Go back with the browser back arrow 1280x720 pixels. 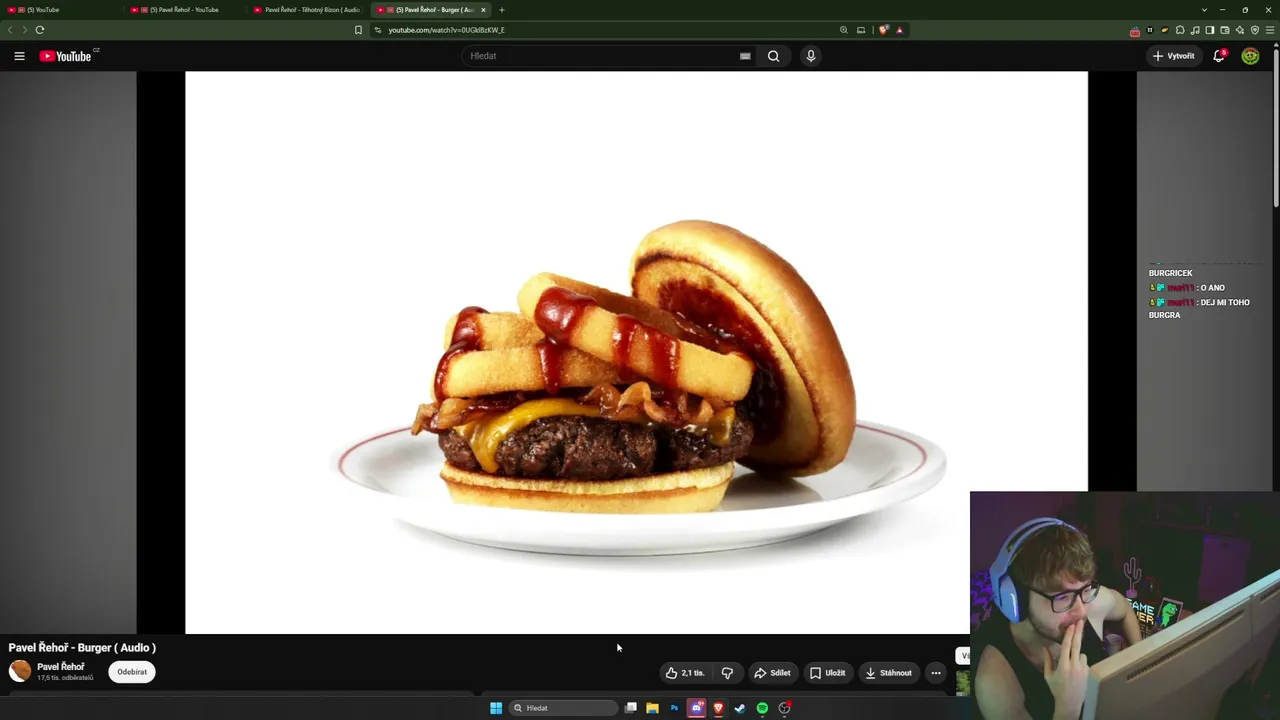click(10, 30)
